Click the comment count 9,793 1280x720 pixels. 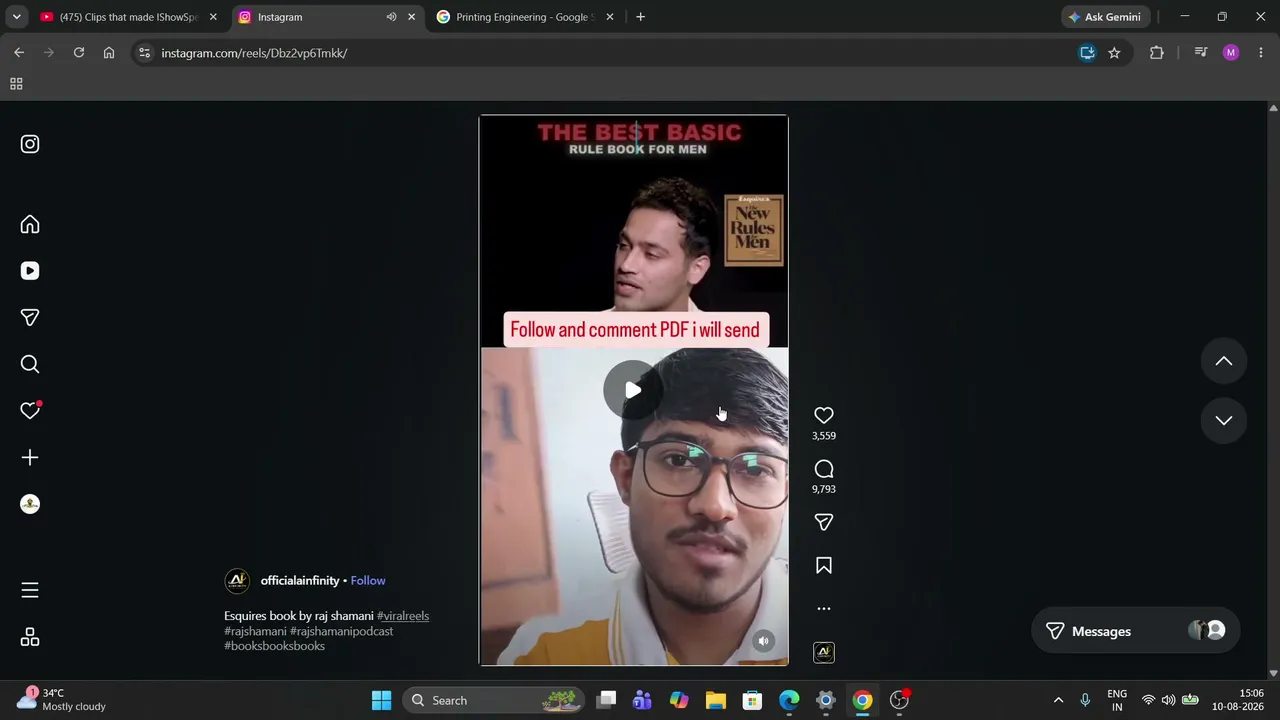click(x=824, y=489)
